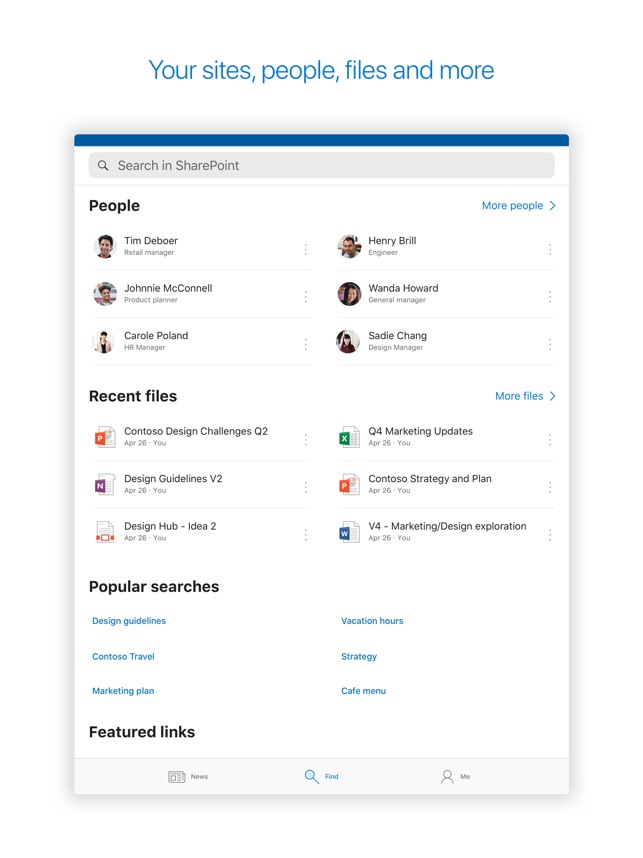The height and width of the screenshot is (858, 643).
Task: Open Tim Deboer's profile photo
Action: point(105,246)
